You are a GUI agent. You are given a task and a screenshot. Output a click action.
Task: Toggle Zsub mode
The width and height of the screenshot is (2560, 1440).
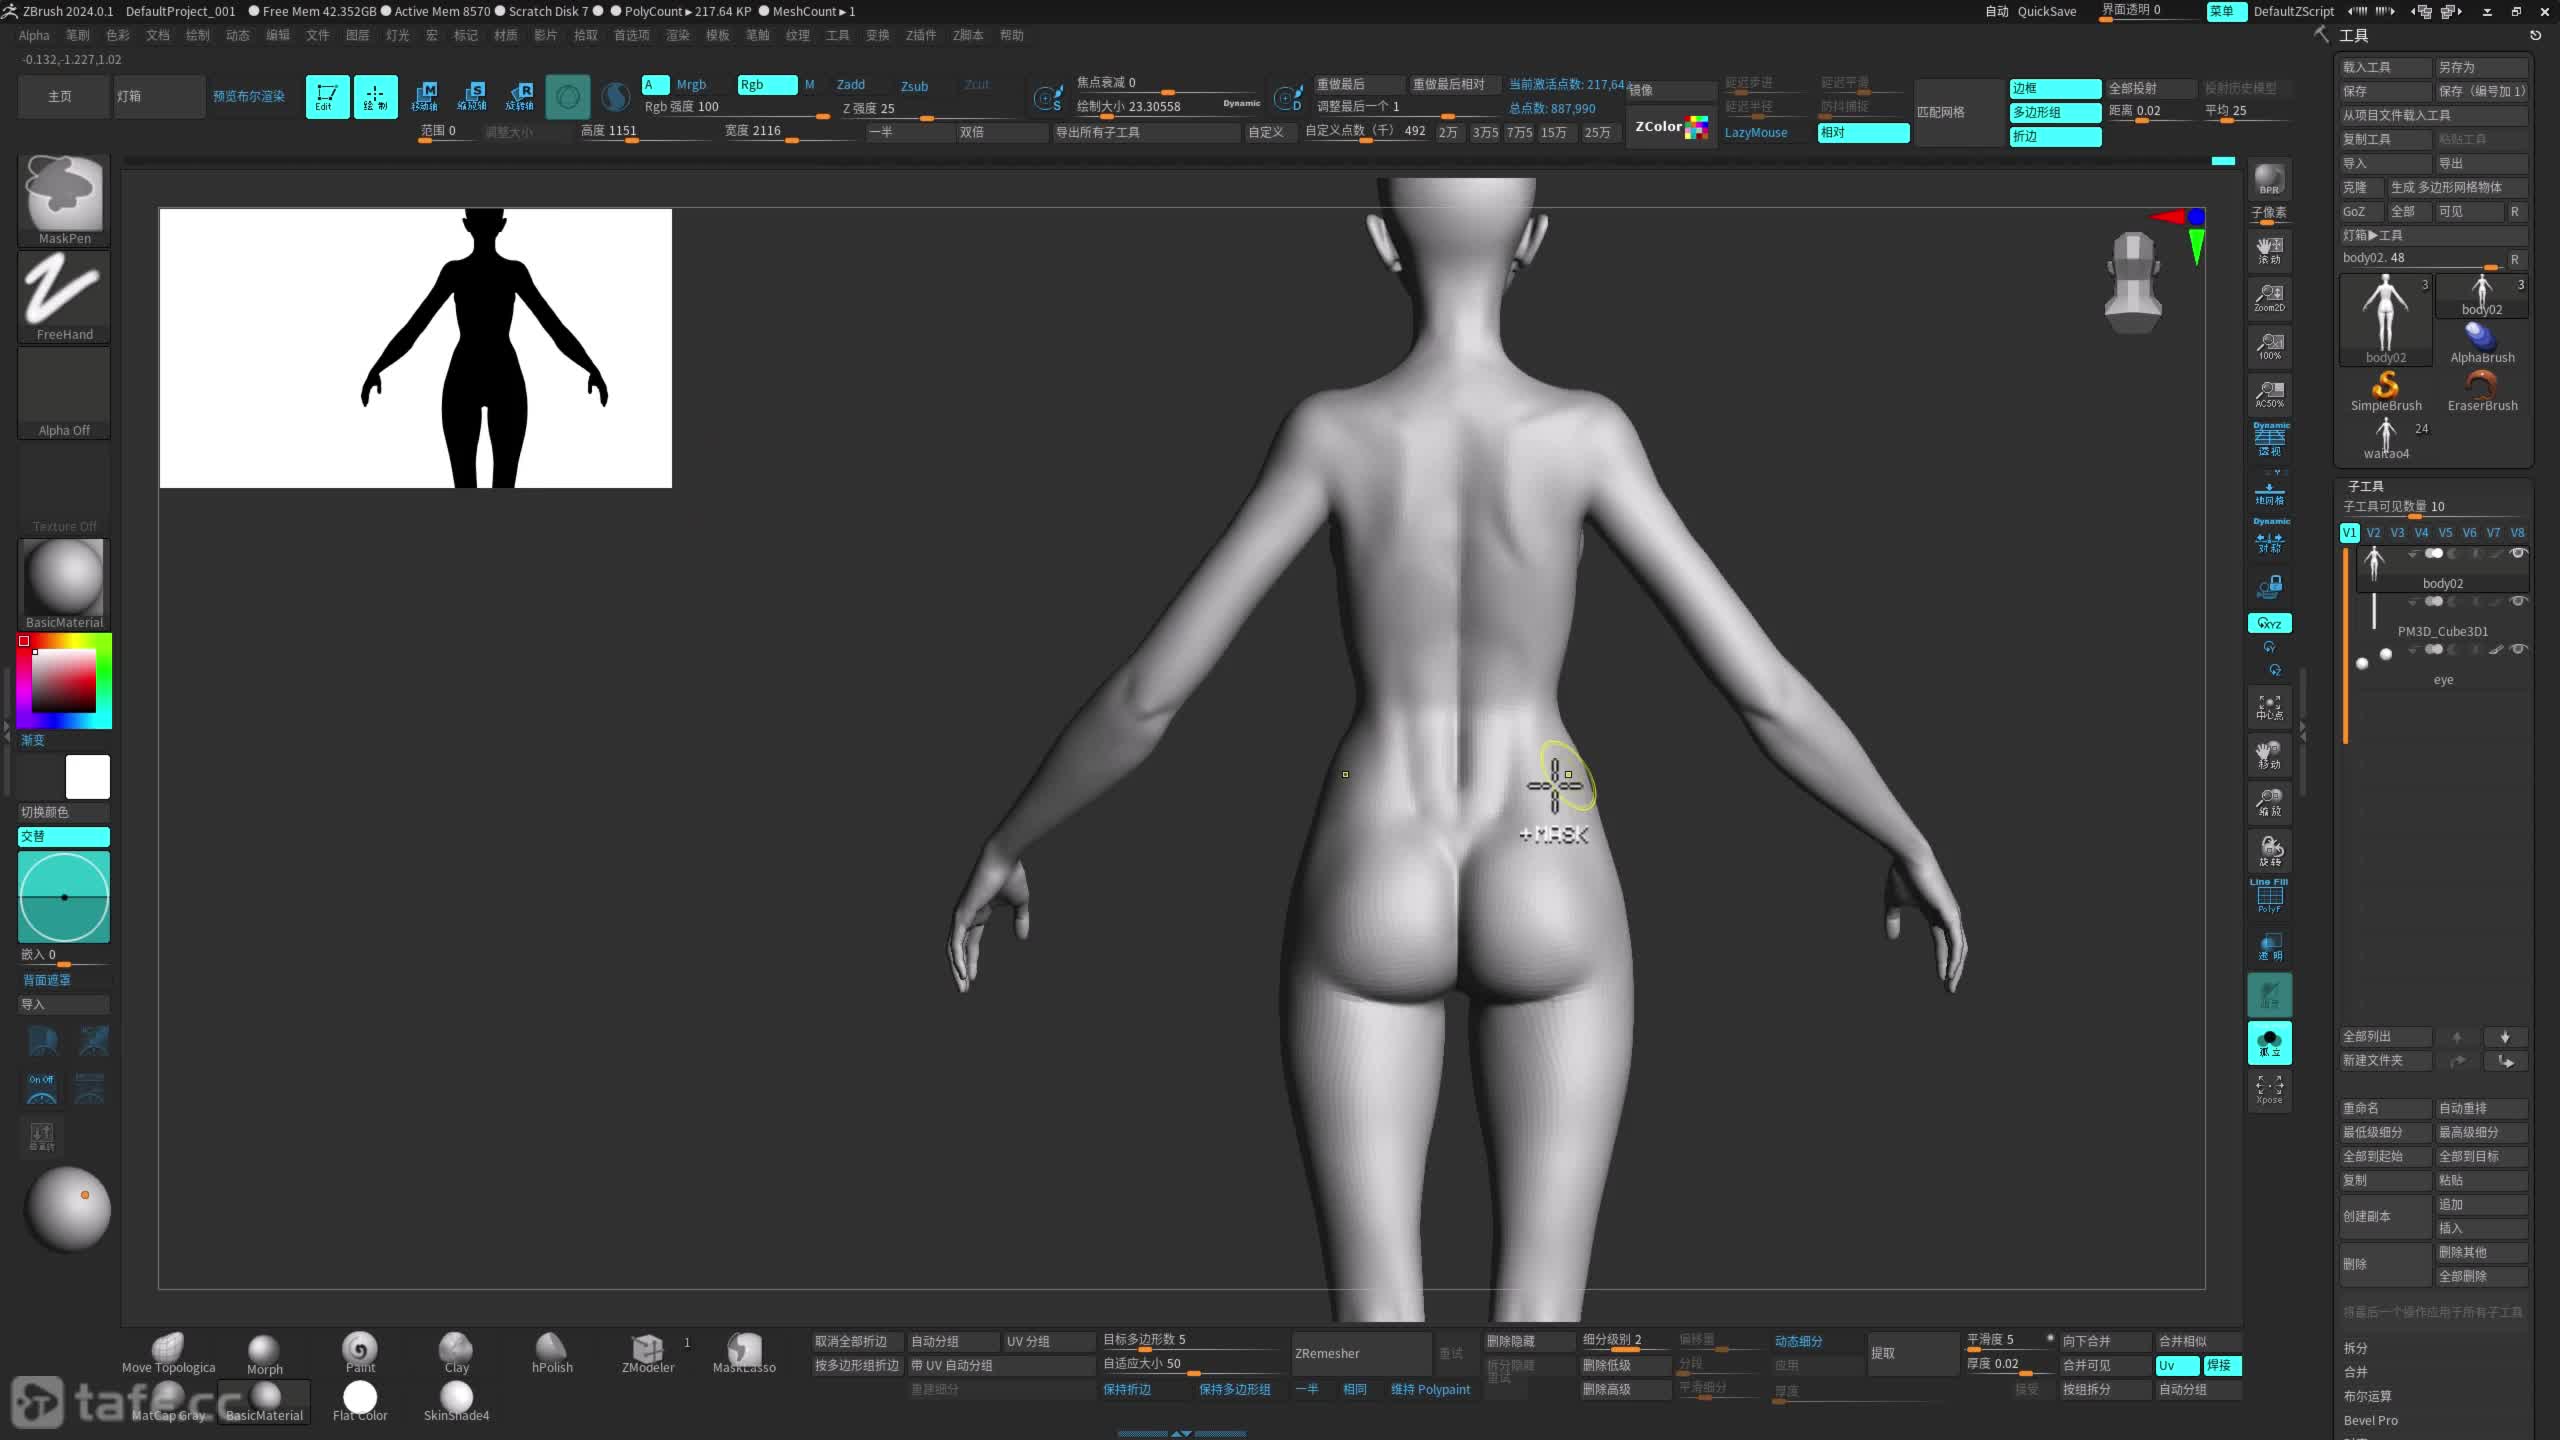coord(914,86)
